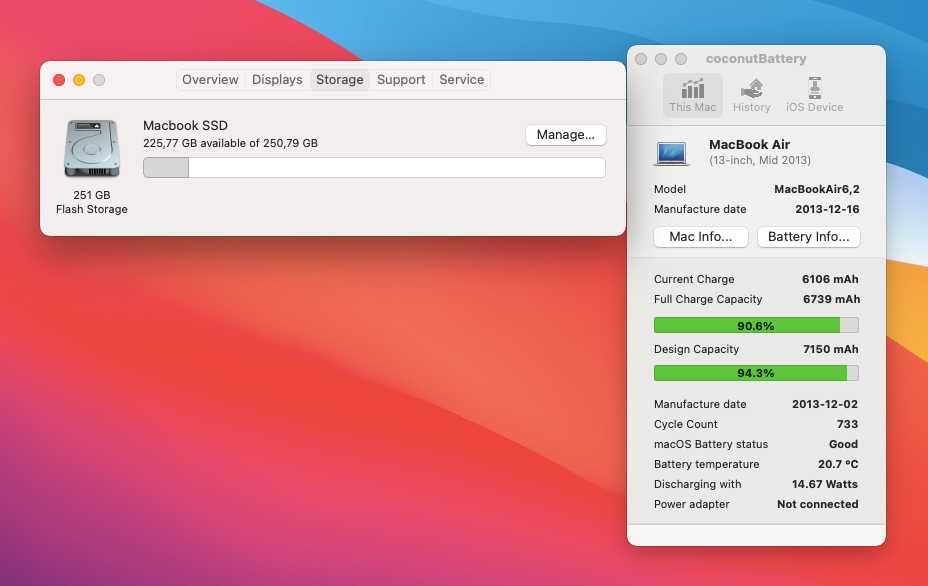Click the Macbook SSD hard drive icon
The height and width of the screenshot is (586, 928).
[92, 148]
